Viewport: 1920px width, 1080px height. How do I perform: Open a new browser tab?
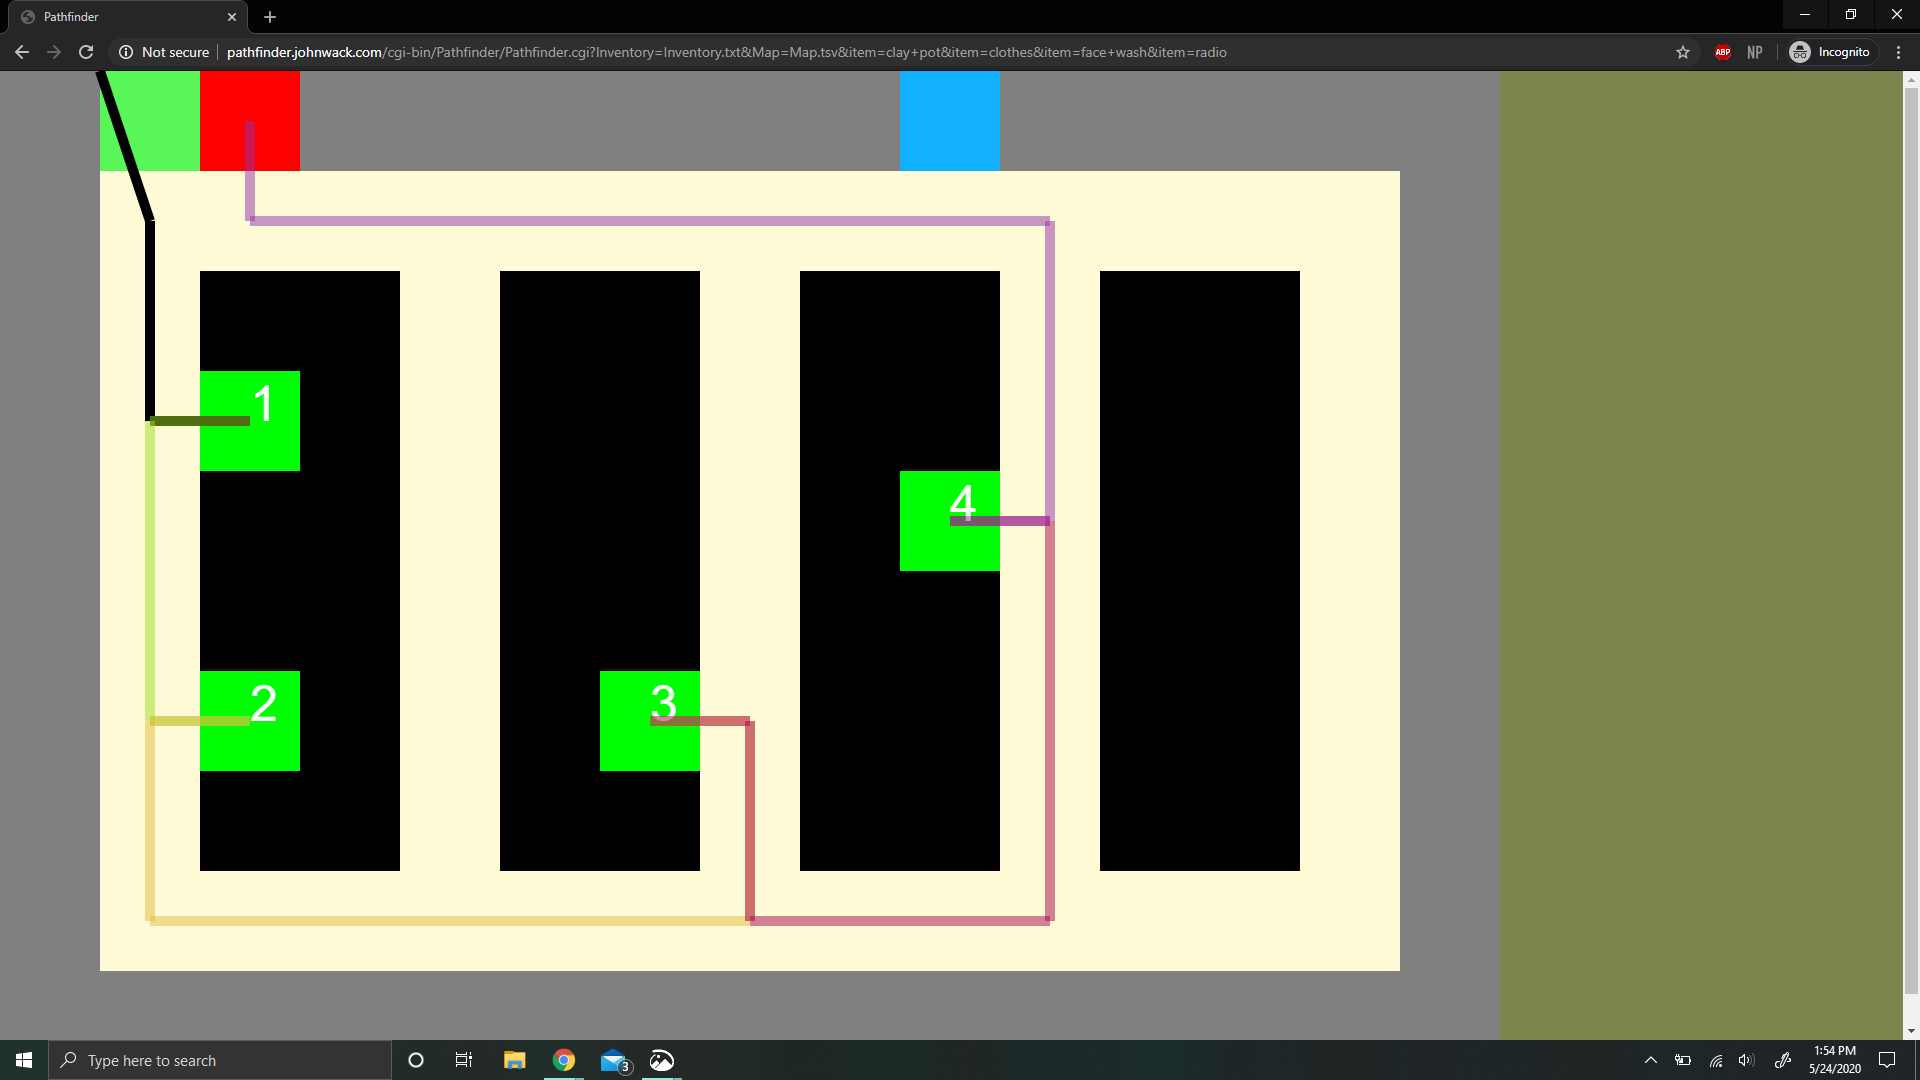pyautogui.click(x=270, y=17)
